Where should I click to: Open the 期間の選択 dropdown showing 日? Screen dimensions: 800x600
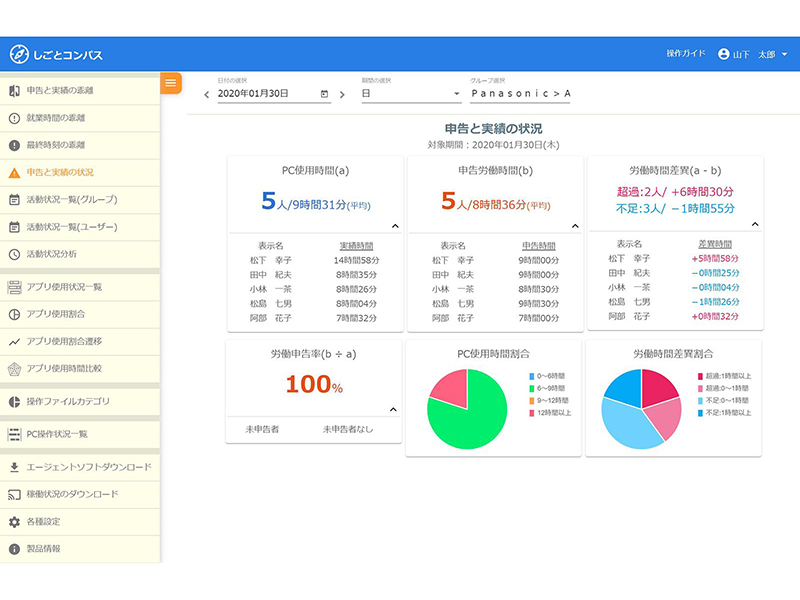tap(411, 94)
